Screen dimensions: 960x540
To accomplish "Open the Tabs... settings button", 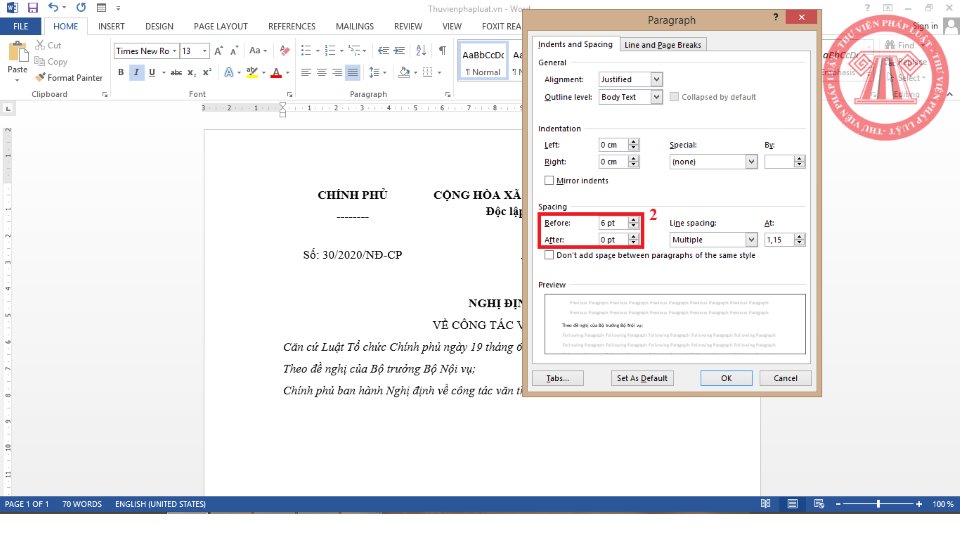I will tap(558, 378).
